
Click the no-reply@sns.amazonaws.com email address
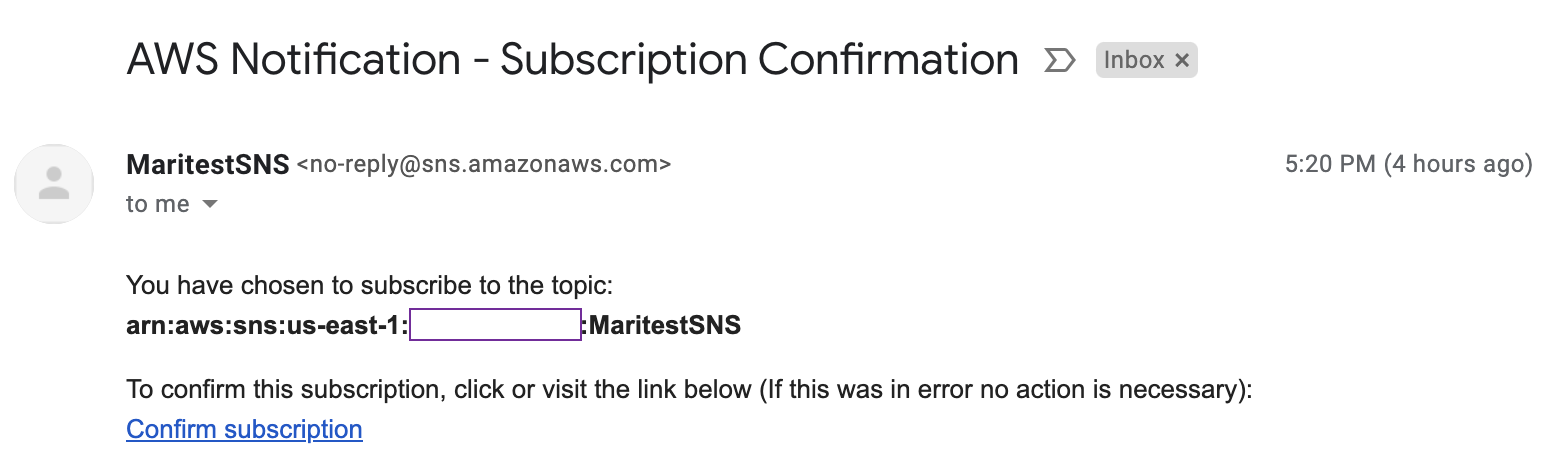pyautogui.click(x=484, y=164)
